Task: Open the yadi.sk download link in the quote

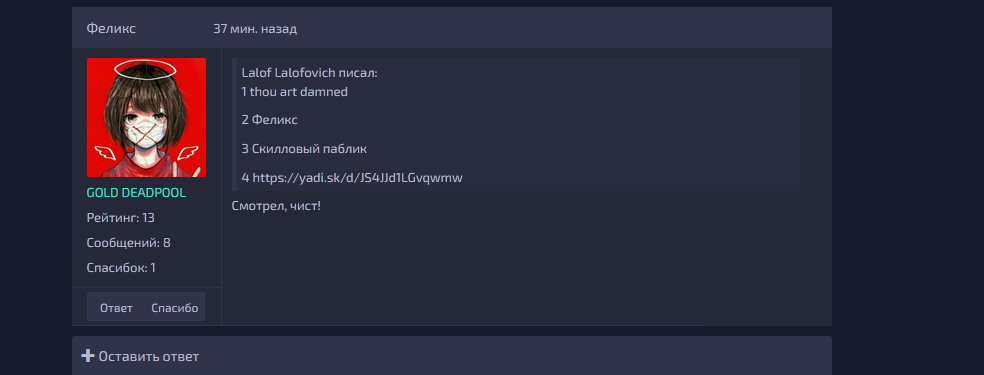Action: click(x=357, y=178)
